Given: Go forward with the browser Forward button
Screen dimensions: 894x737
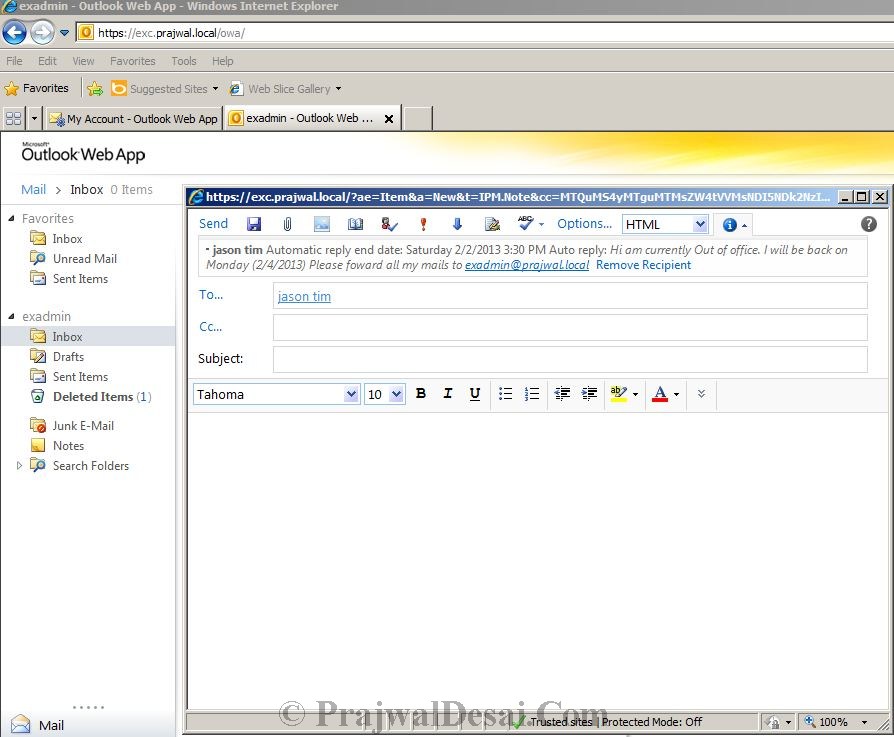Looking at the screenshot, I should point(42,32).
